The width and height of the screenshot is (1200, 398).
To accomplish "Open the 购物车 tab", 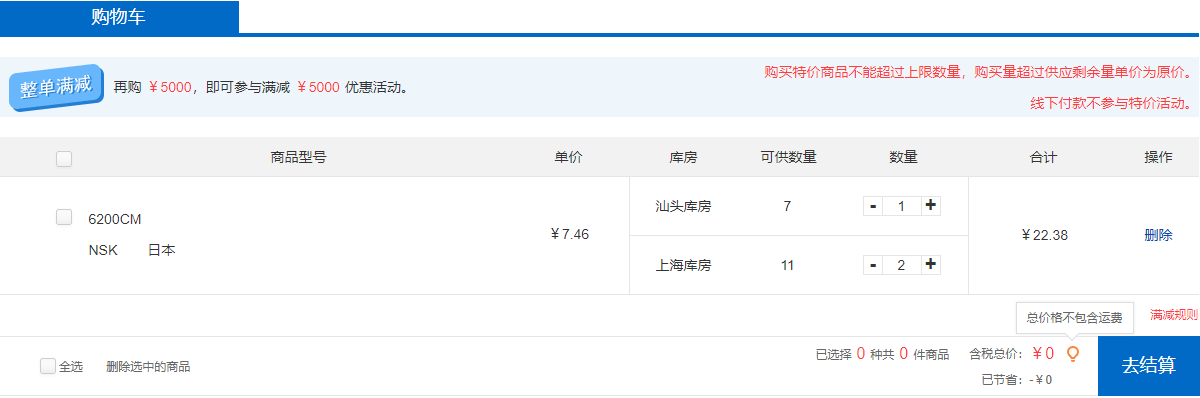I will (119, 17).
